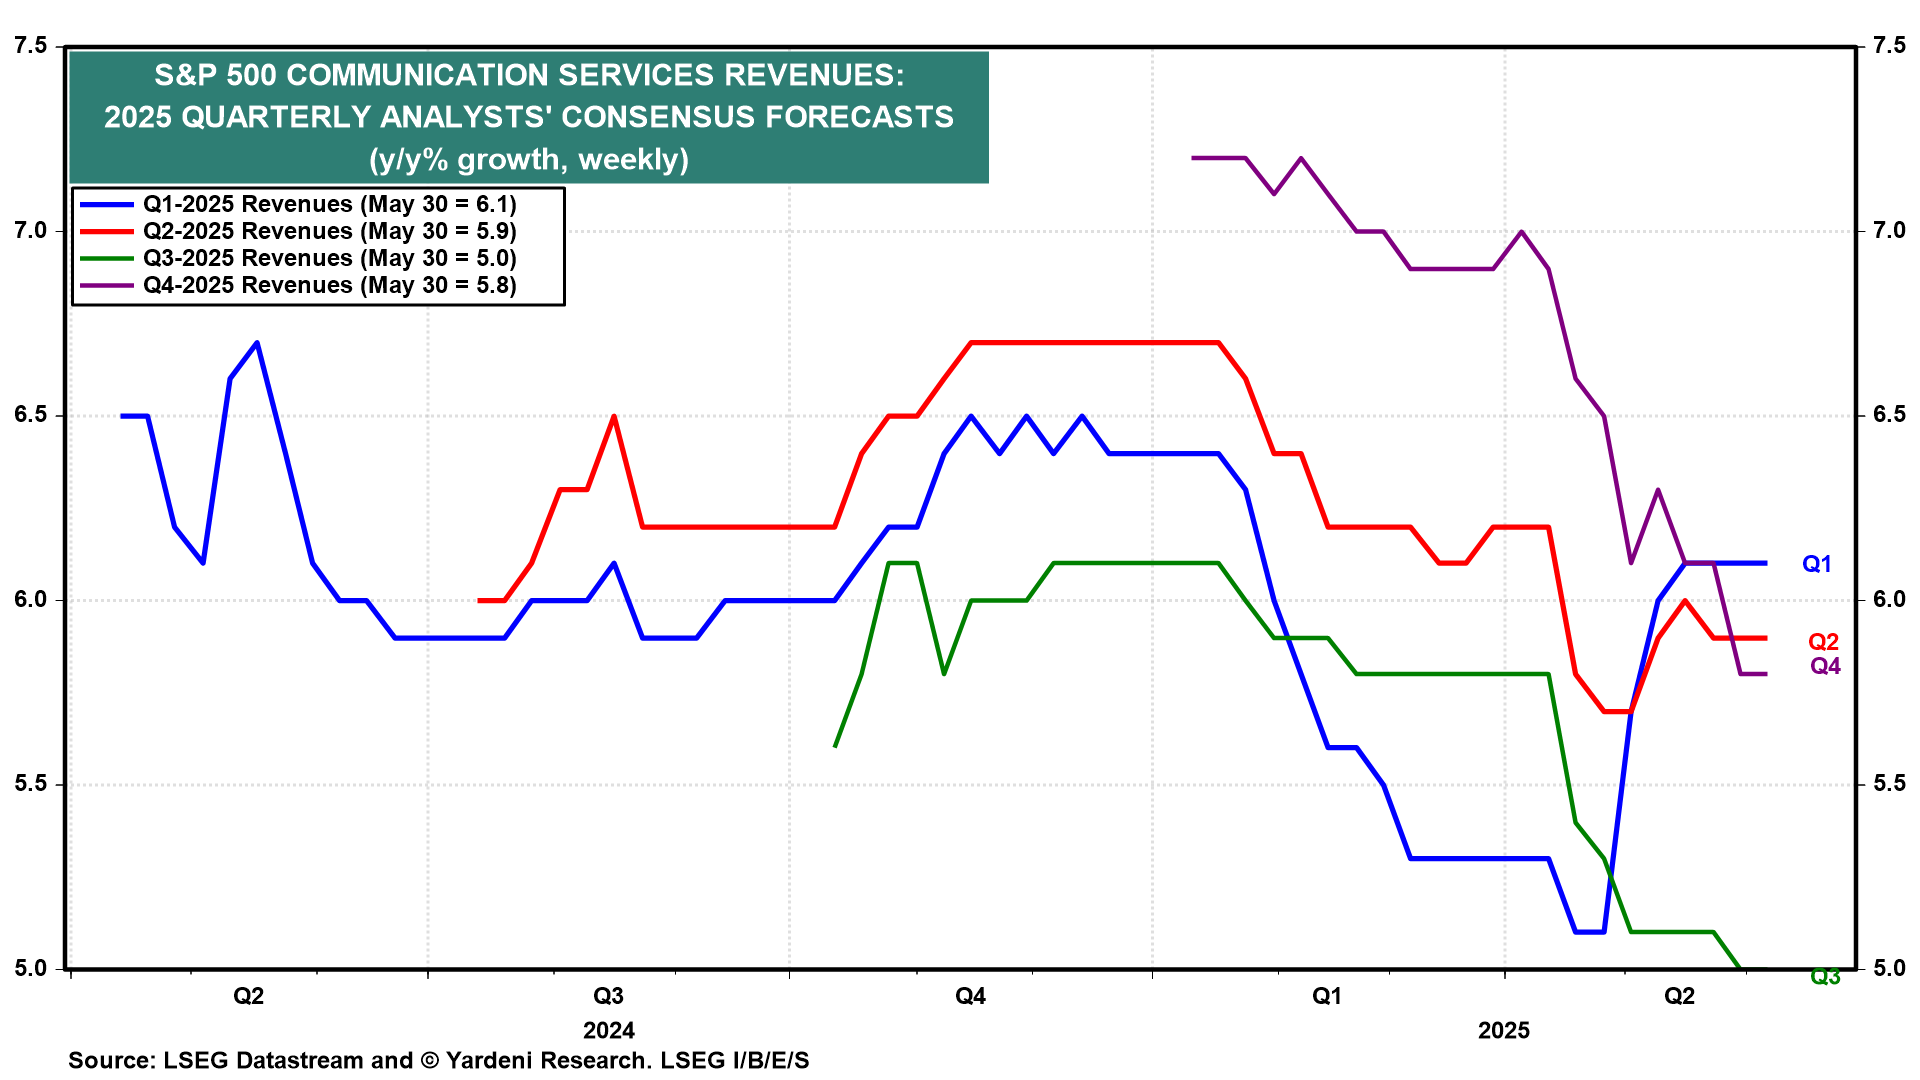Image resolution: width=1920 pixels, height=1080 pixels.
Task: Click the Q2-2025 Revenues legend text
Action: point(329,231)
